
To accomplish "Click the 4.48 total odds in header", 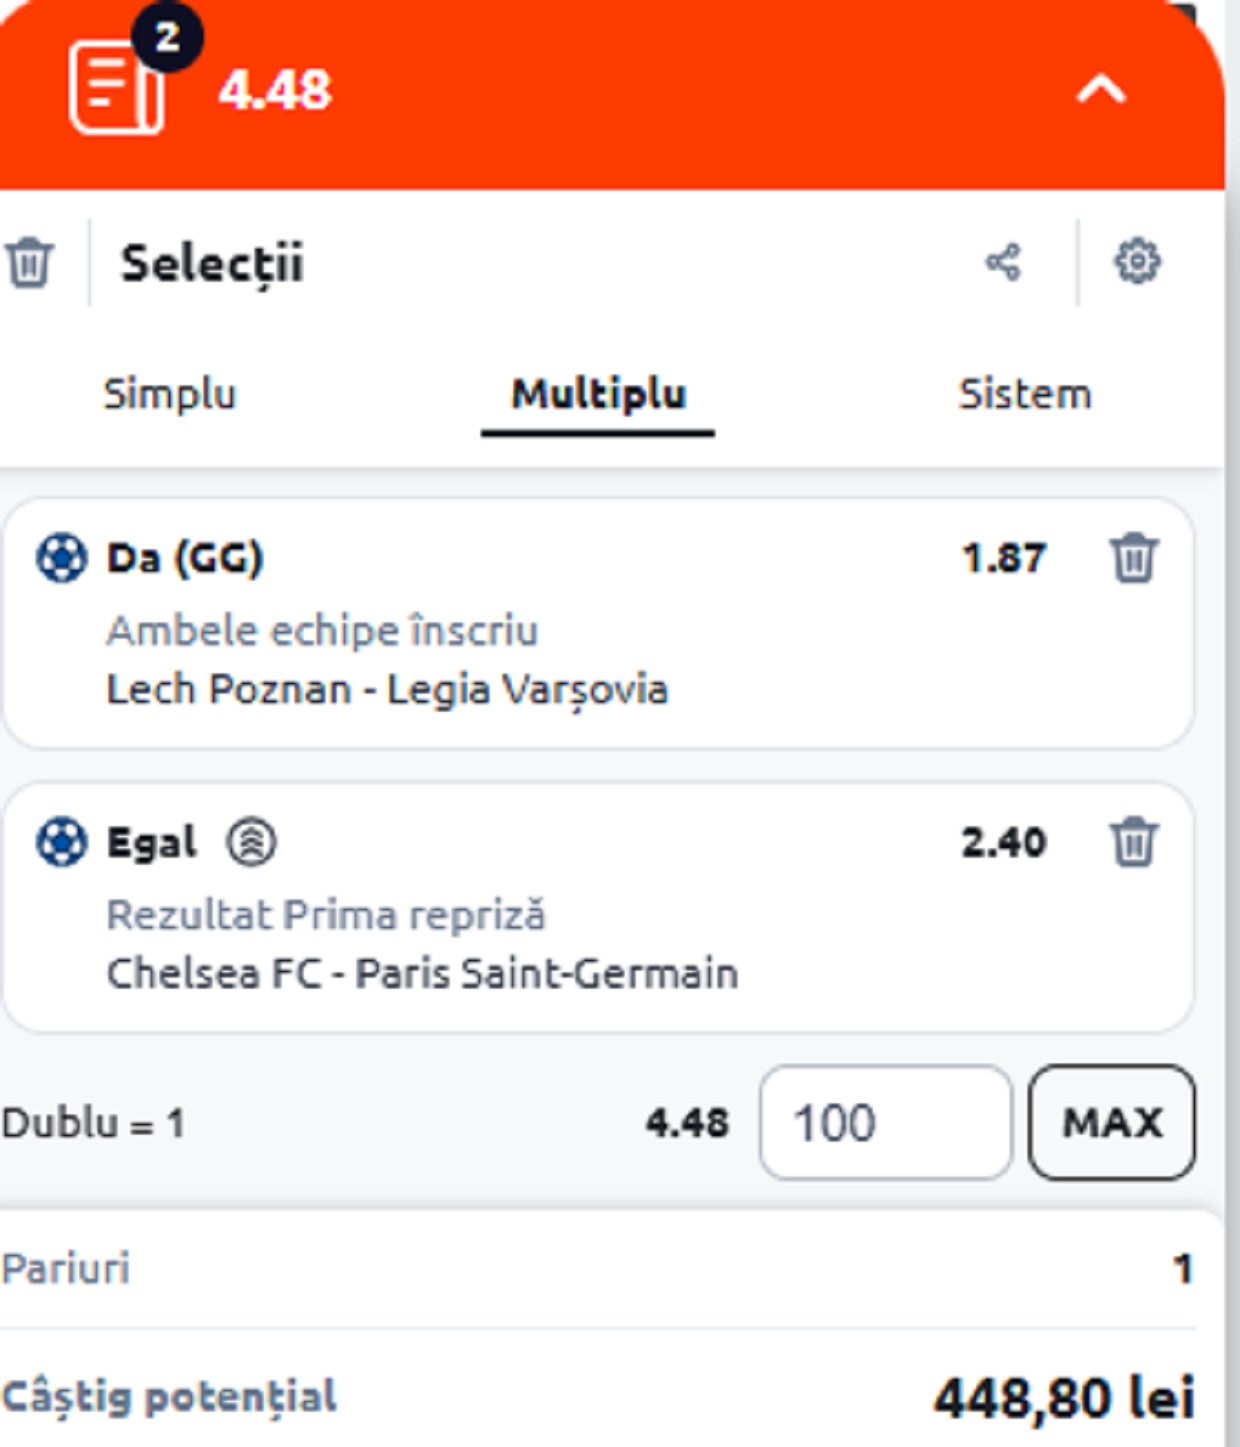I will (275, 90).
